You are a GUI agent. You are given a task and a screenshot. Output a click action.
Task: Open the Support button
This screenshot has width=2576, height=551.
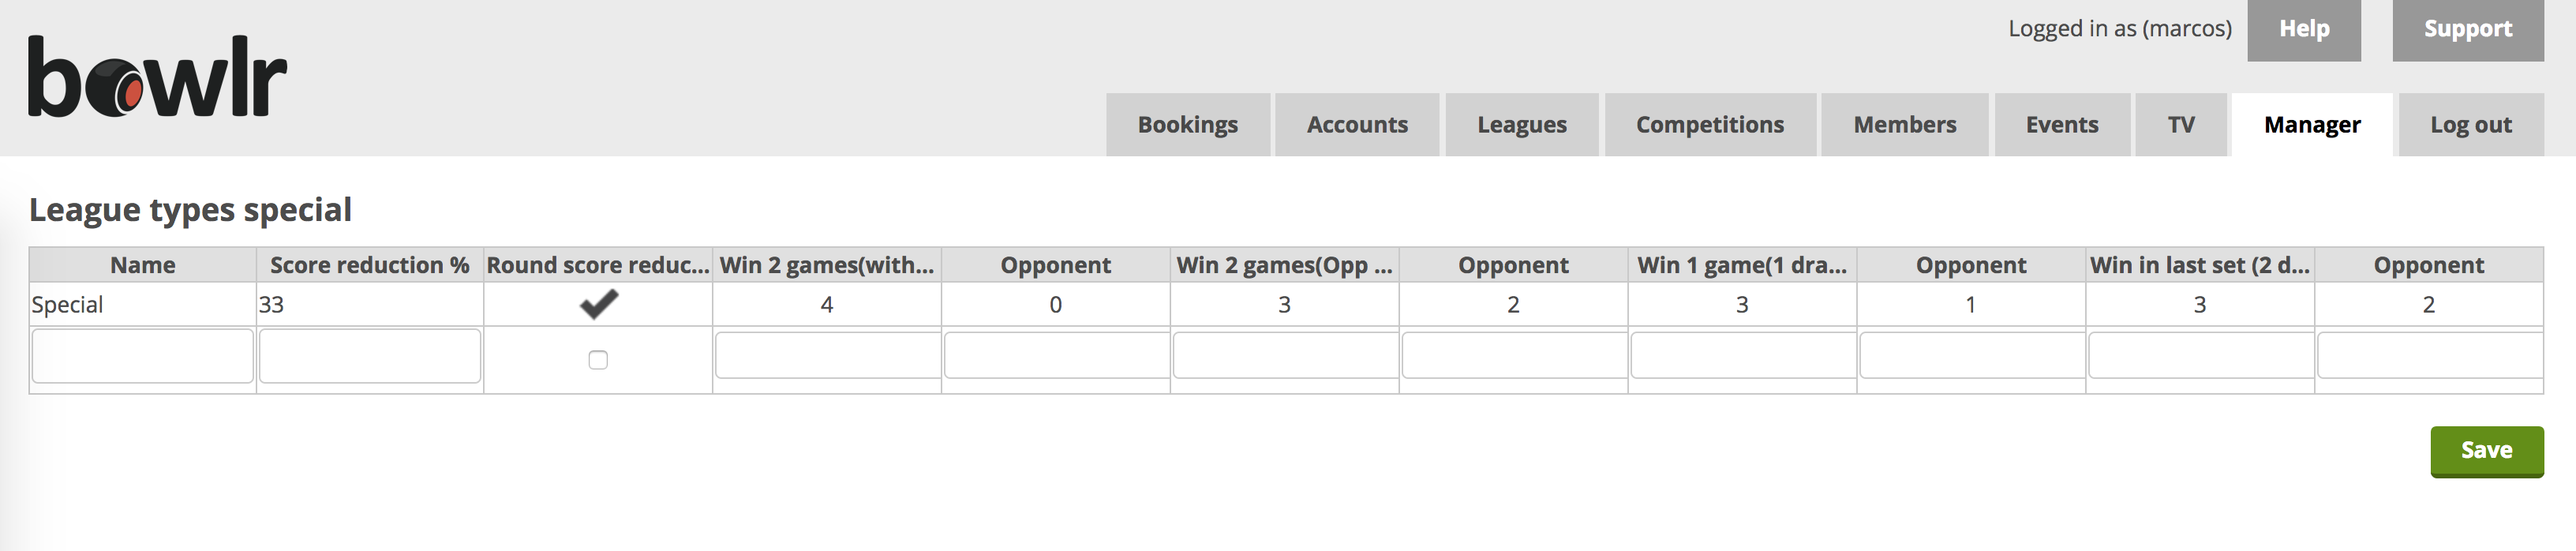(x=2467, y=29)
